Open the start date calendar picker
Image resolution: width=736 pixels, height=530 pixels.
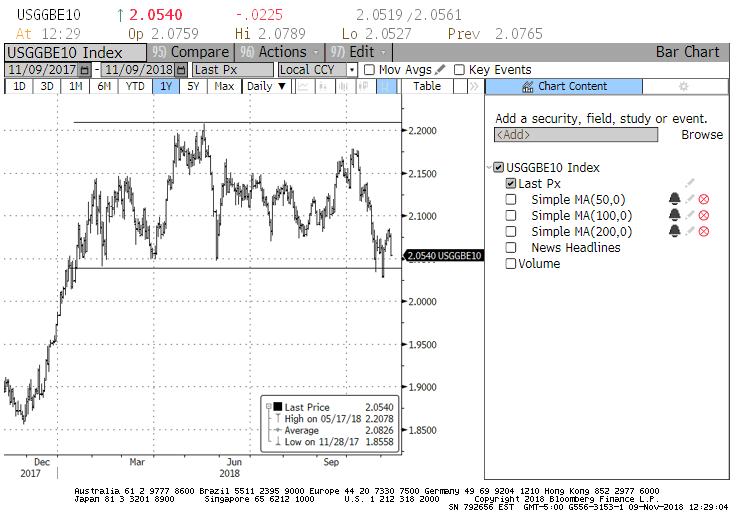84,70
